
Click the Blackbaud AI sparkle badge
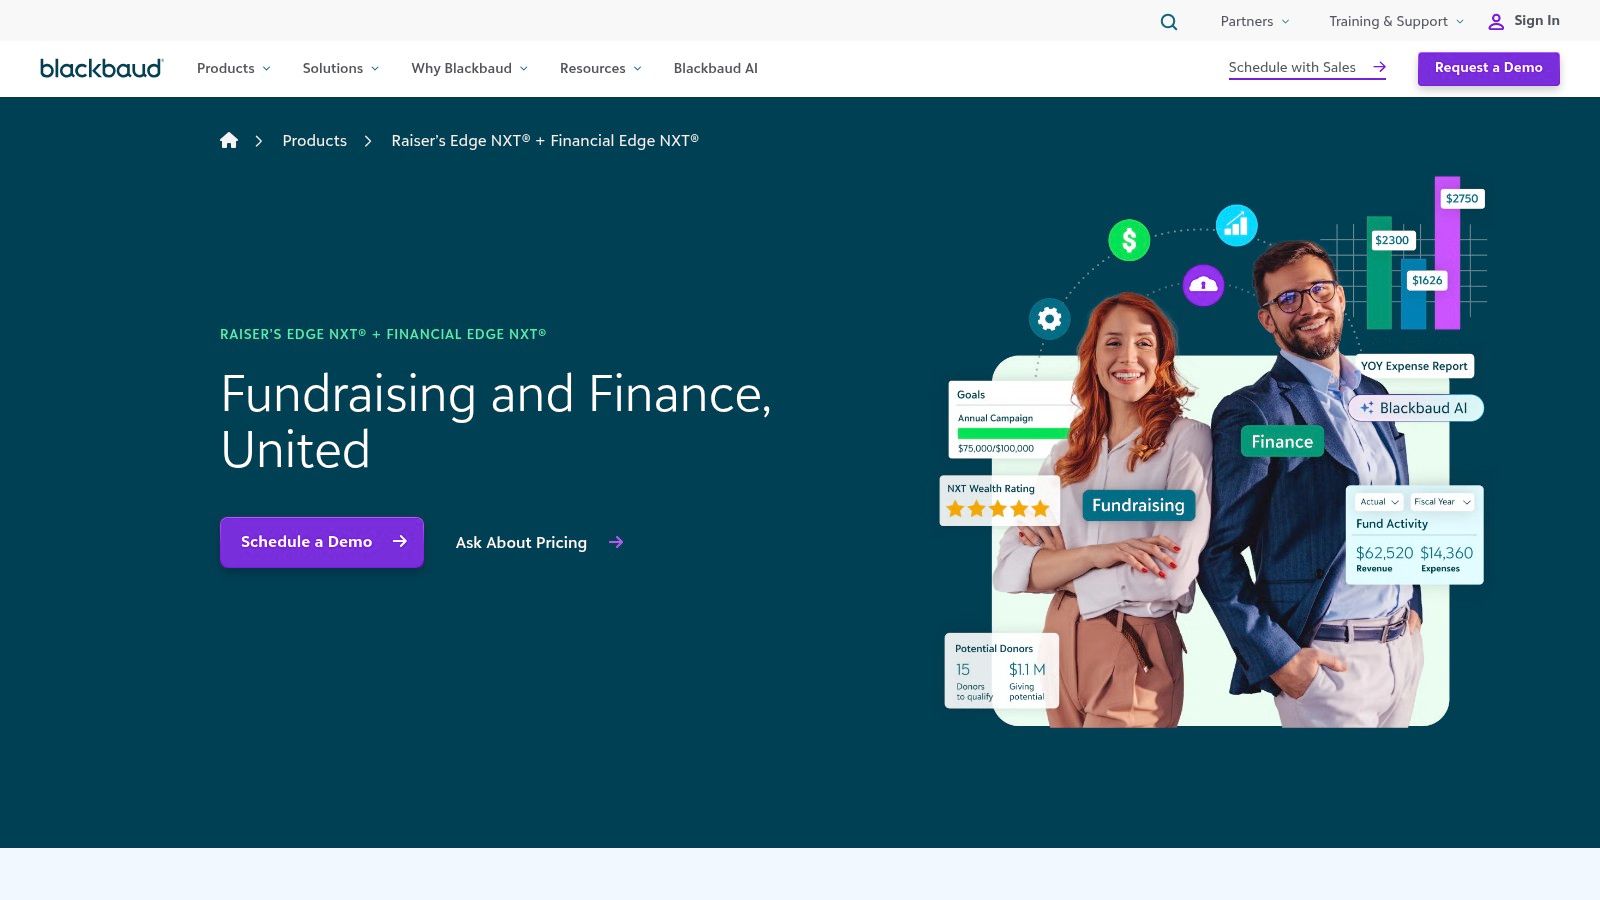[1416, 408]
